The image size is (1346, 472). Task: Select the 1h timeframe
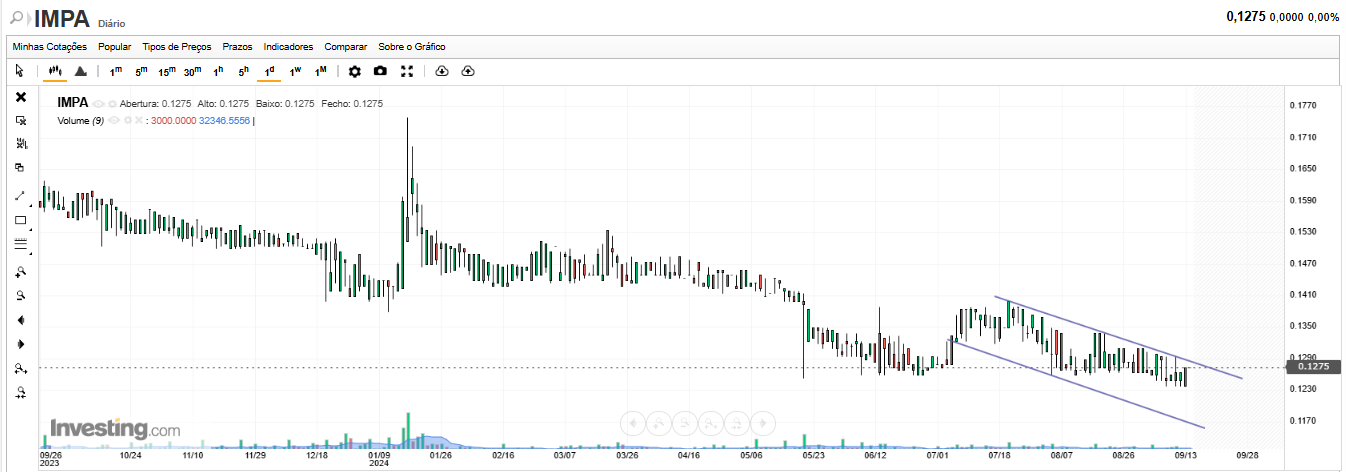pos(218,71)
